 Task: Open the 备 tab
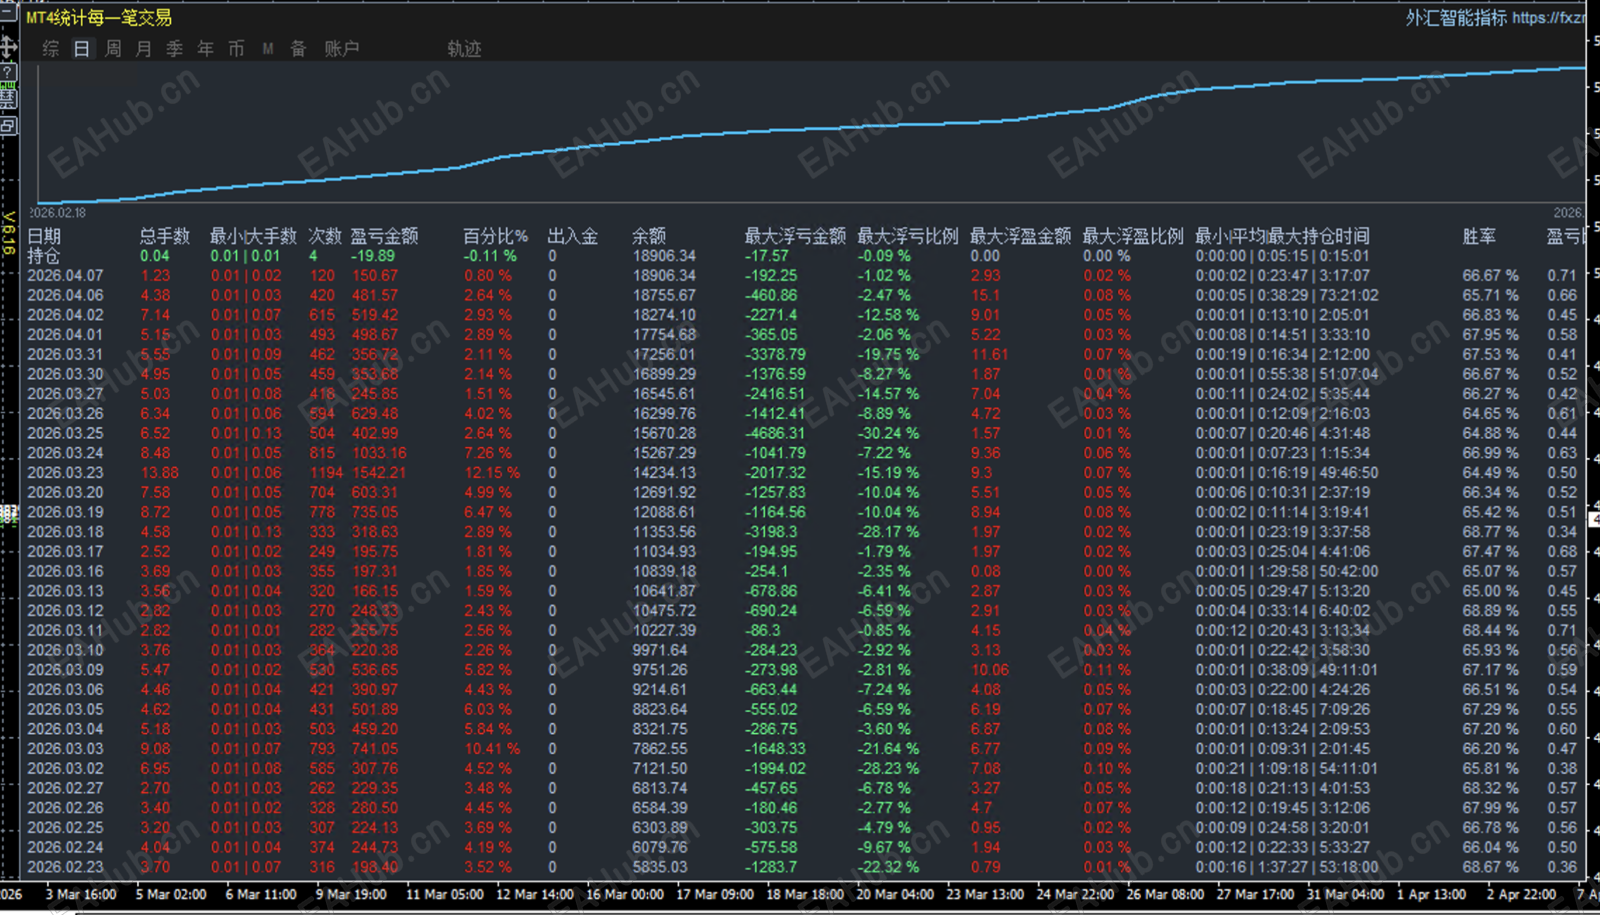click(298, 49)
